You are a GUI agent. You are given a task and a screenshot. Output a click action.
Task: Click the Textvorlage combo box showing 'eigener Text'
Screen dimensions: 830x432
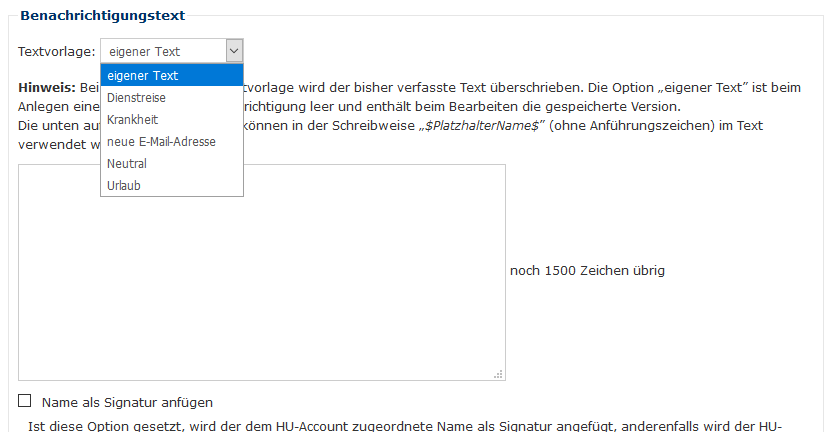(x=163, y=51)
